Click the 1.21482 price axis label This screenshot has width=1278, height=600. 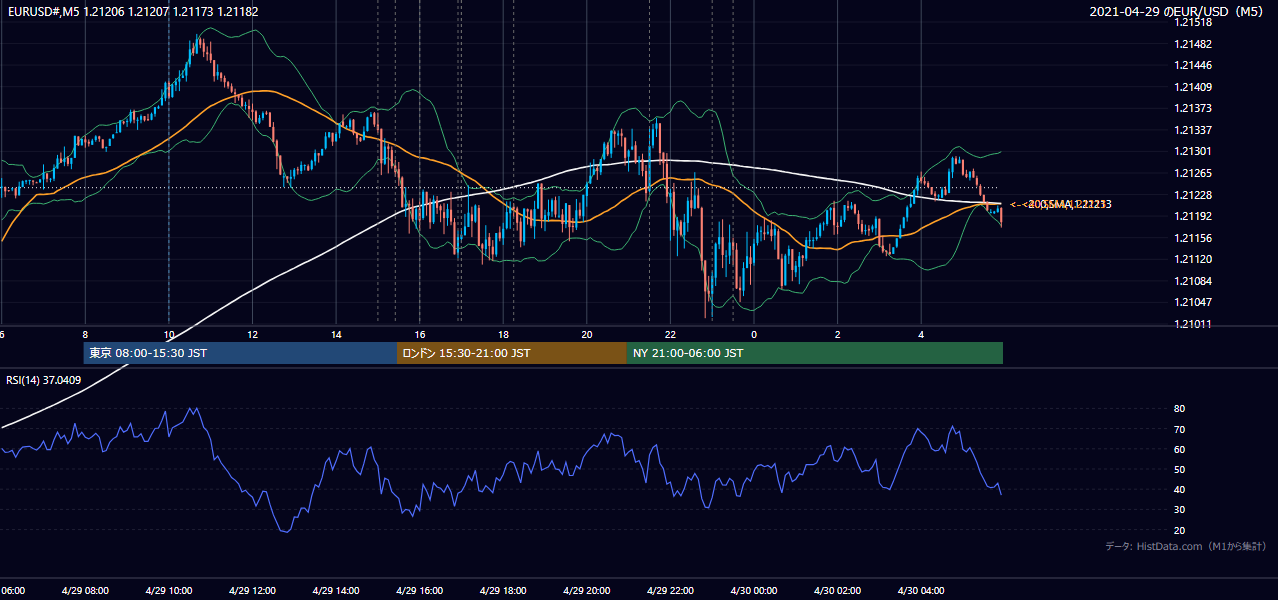coord(1194,44)
